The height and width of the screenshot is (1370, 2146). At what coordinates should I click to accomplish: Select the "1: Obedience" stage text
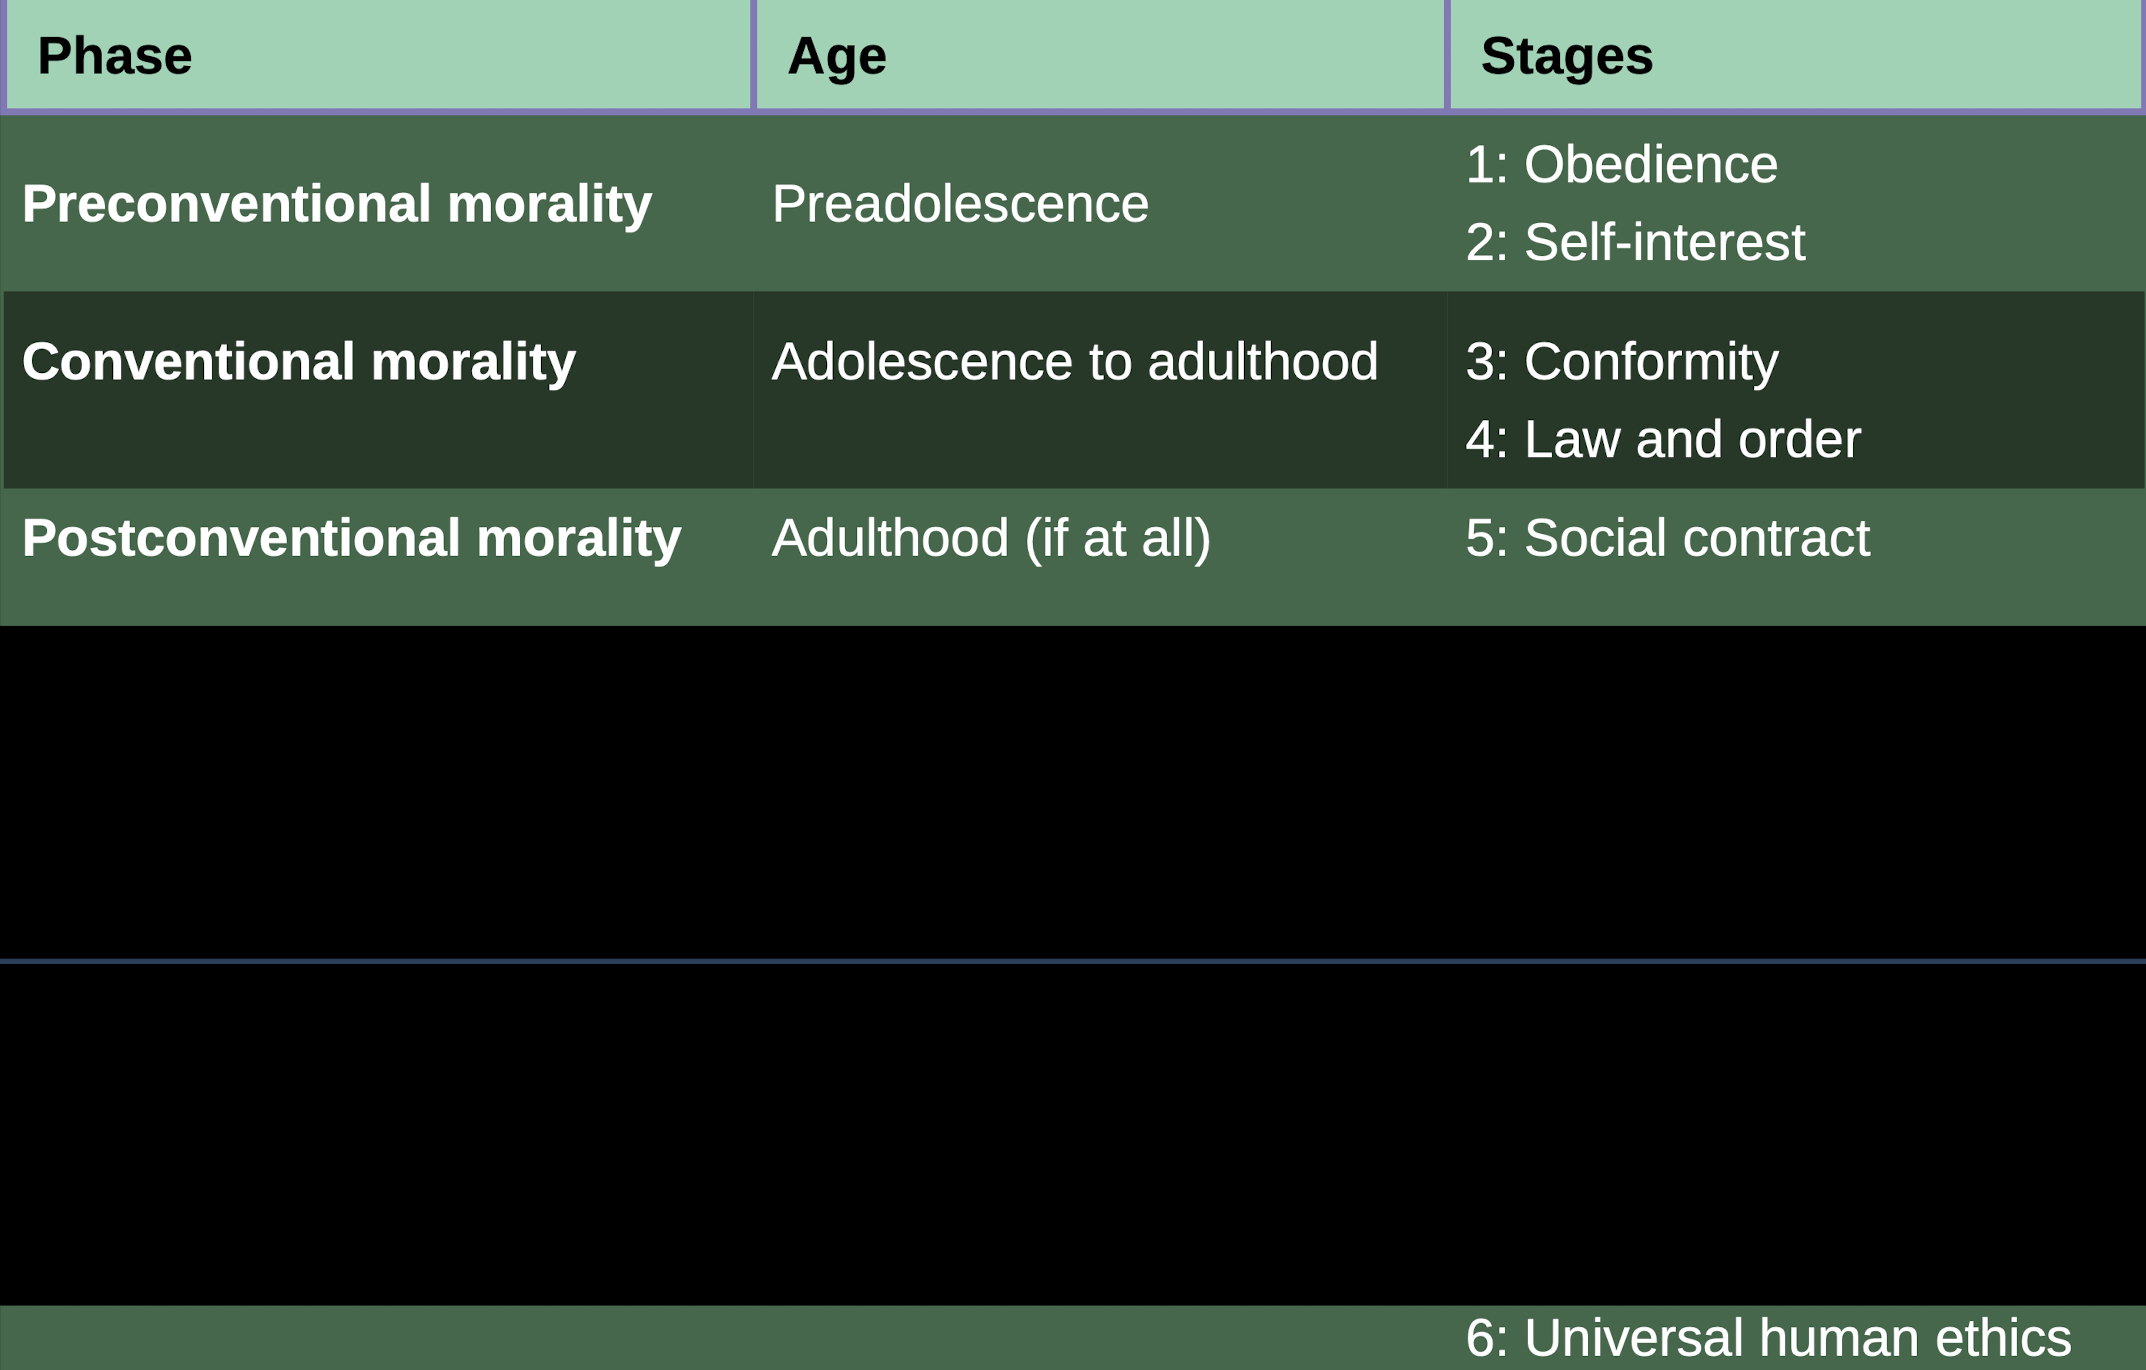tap(1621, 164)
